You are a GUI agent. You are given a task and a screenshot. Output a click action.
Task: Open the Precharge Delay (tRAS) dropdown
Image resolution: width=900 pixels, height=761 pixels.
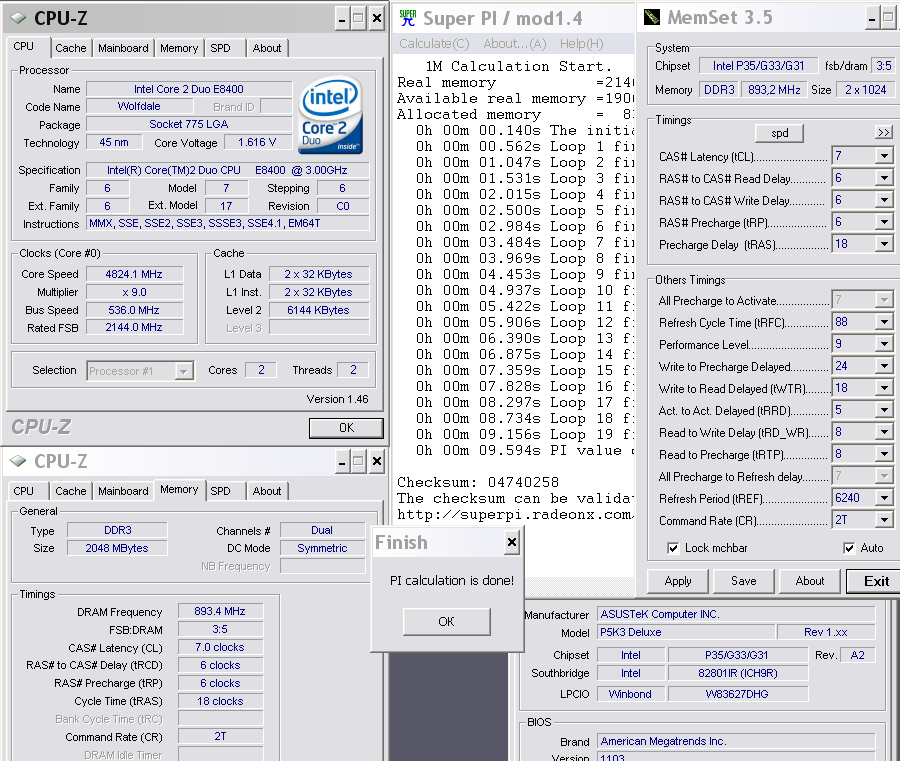click(x=884, y=244)
